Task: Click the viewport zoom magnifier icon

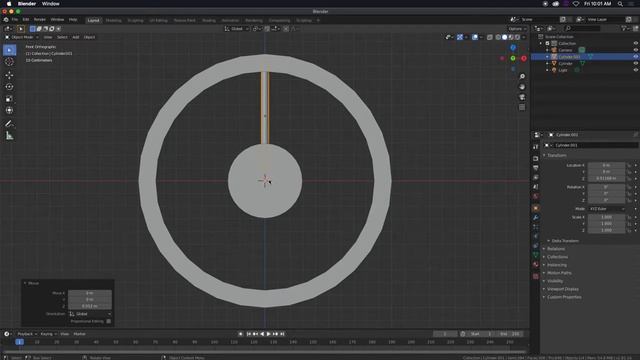Action: pos(522,76)
